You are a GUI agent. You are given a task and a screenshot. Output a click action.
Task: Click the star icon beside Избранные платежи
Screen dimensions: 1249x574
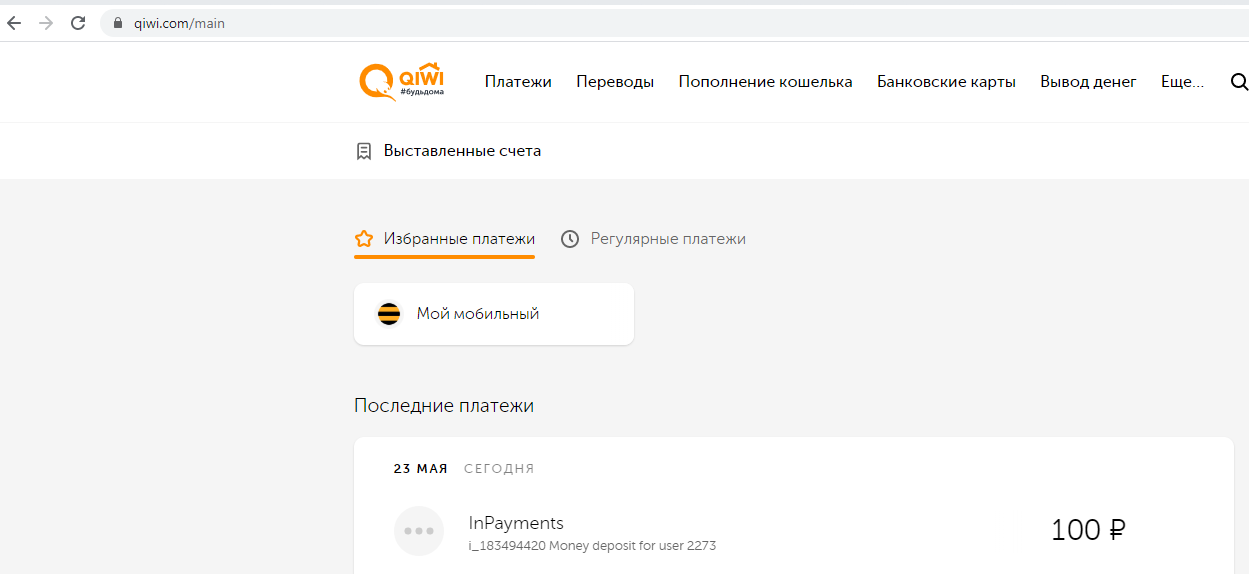tap(364, 239)
